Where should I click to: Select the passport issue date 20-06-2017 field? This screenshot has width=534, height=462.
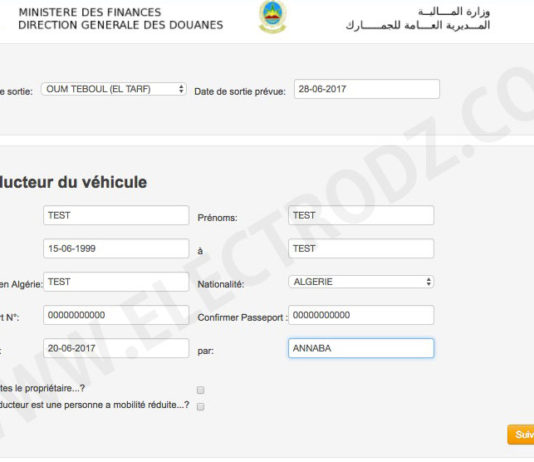pyautogui.click(x=116, y=348)
